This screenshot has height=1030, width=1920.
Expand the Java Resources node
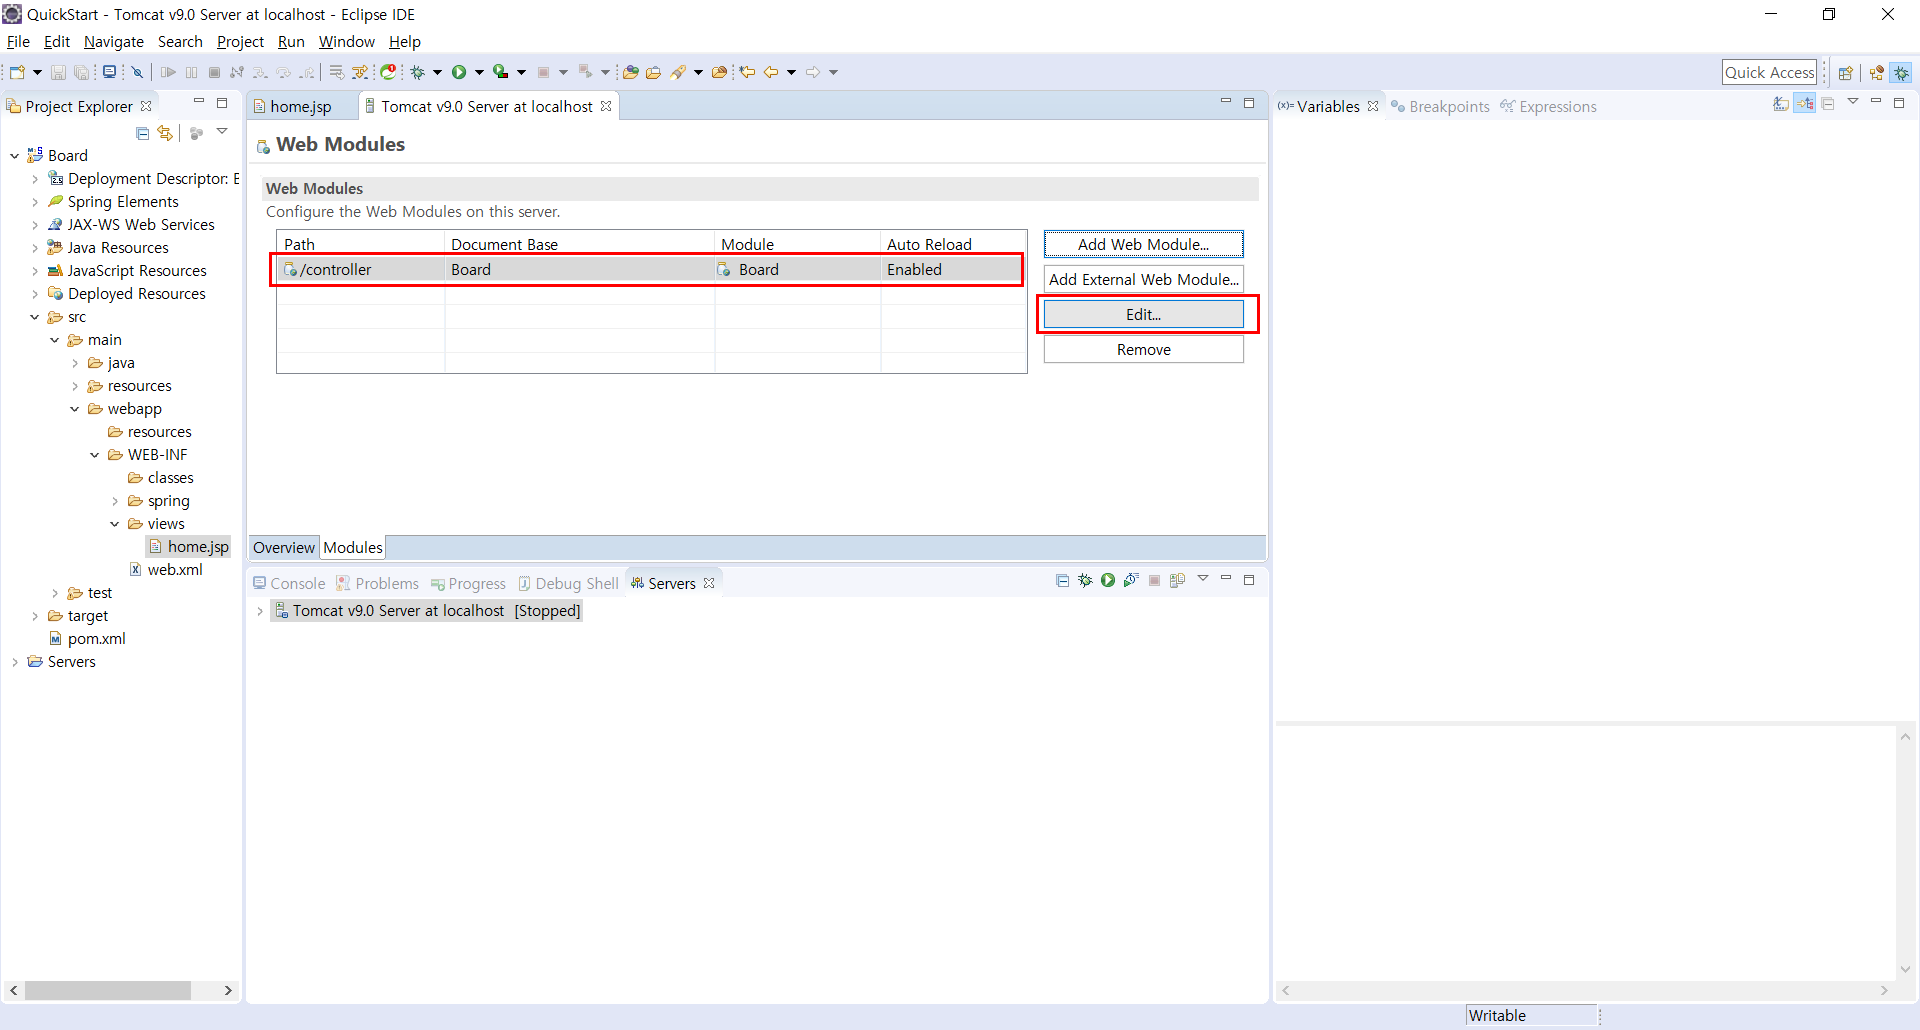point(35,248)
